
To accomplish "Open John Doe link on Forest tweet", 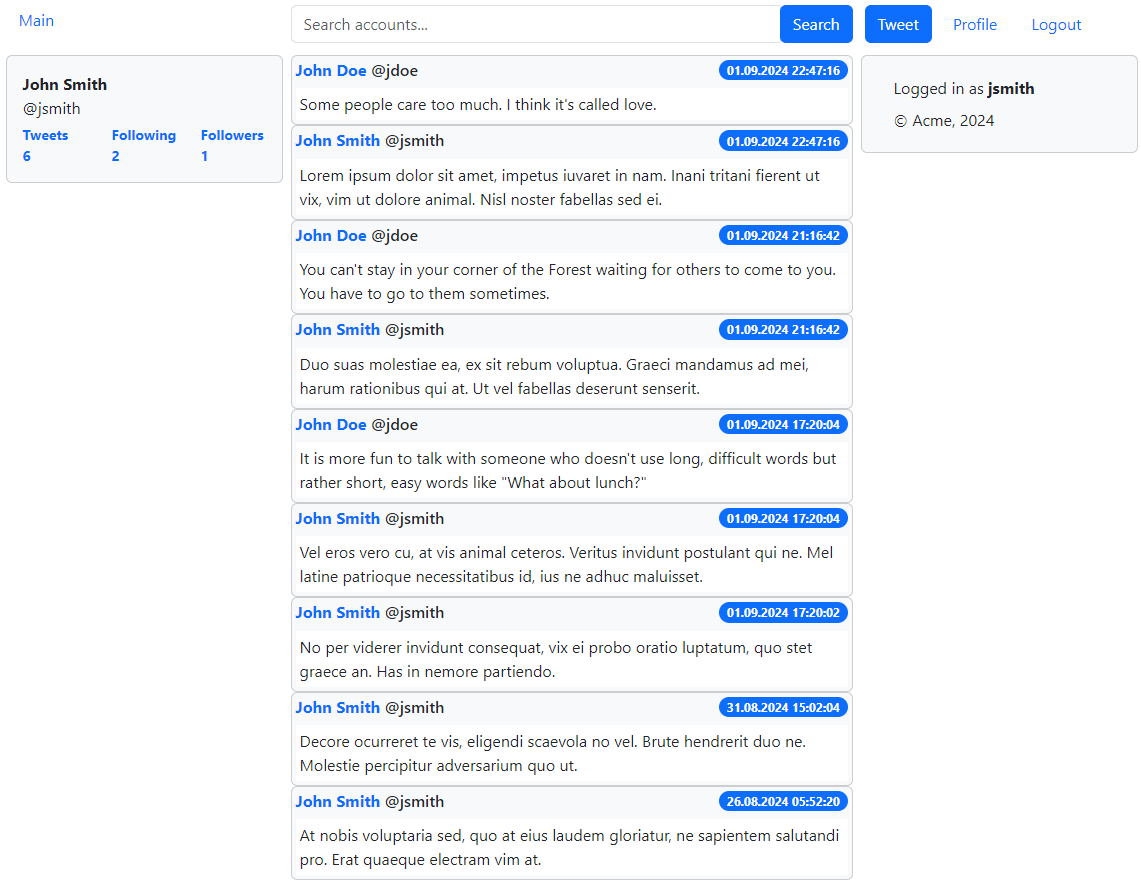I will click(x=331, y=235).
